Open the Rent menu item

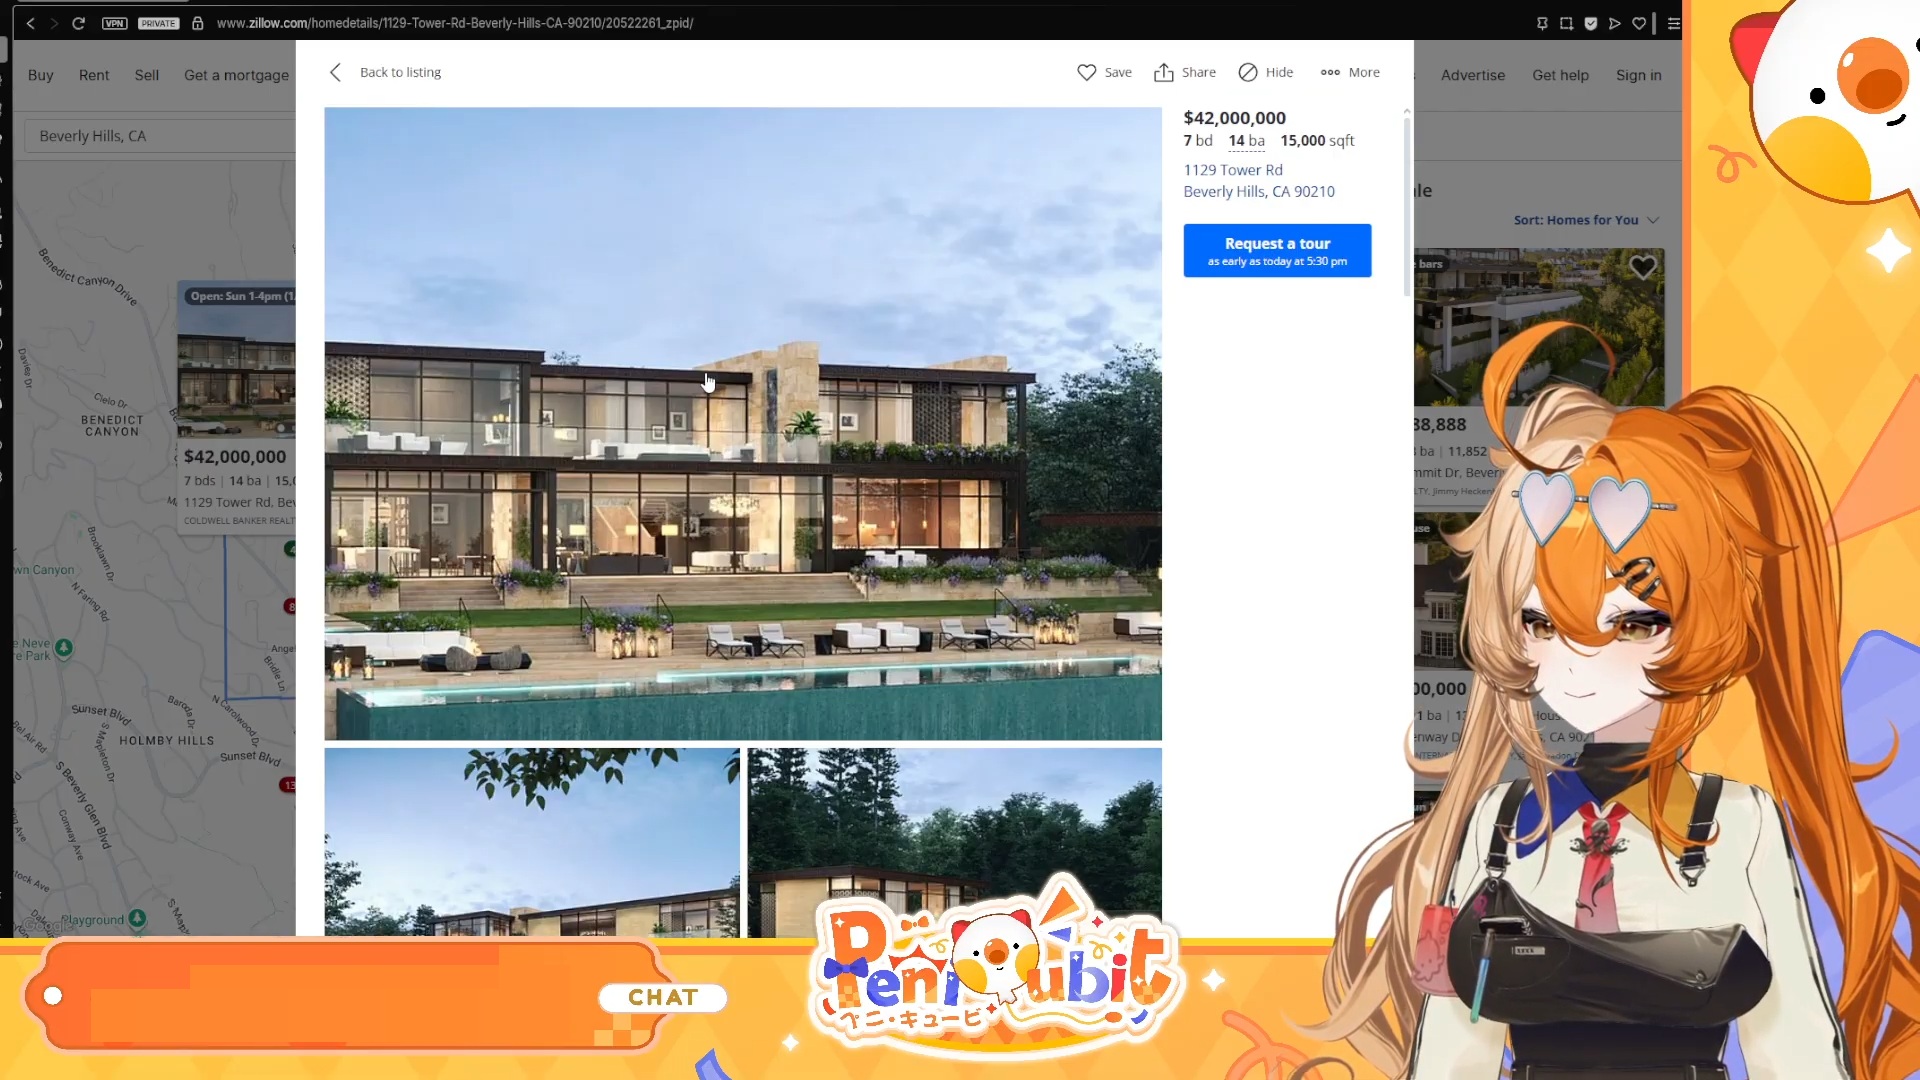click(94, 75)
